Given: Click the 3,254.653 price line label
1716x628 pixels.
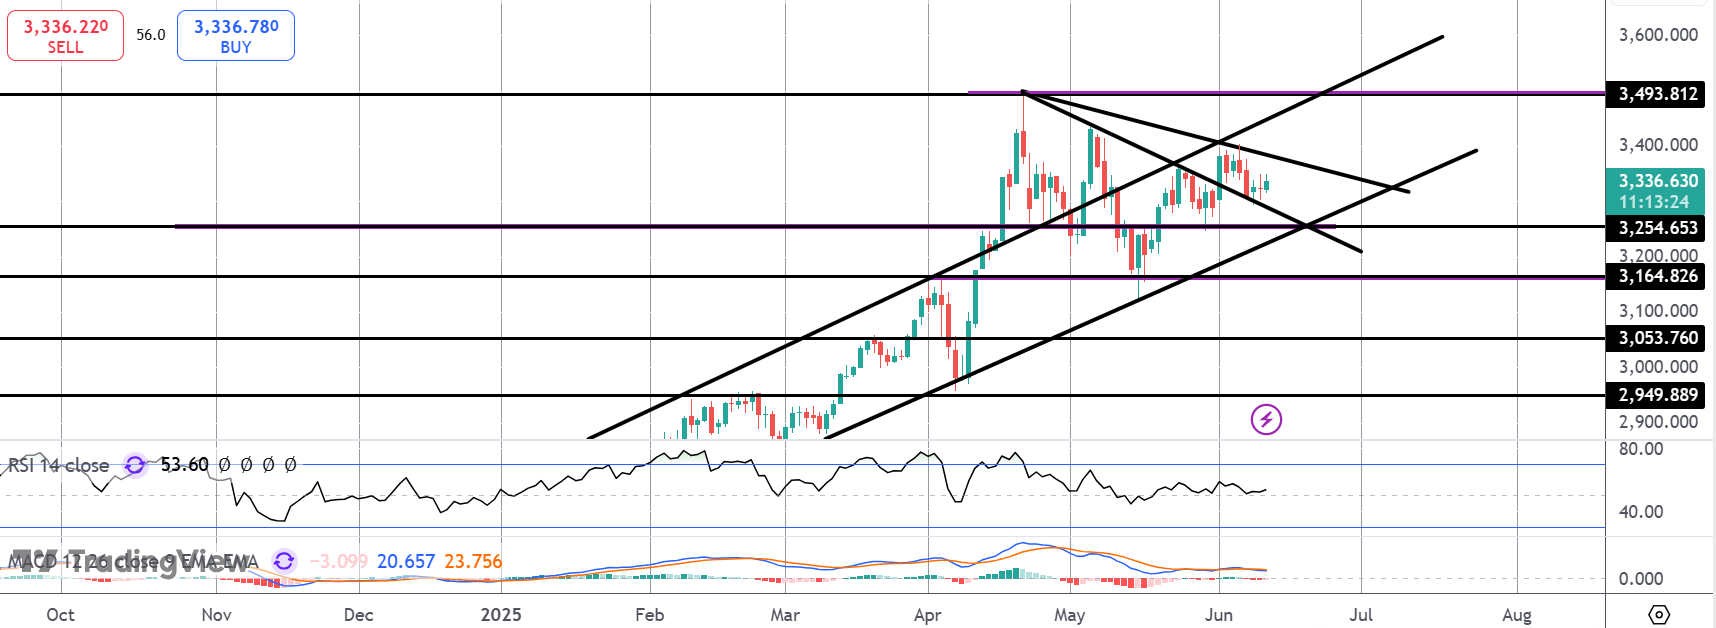Looking at the screenshot, I should point(1655,228).
